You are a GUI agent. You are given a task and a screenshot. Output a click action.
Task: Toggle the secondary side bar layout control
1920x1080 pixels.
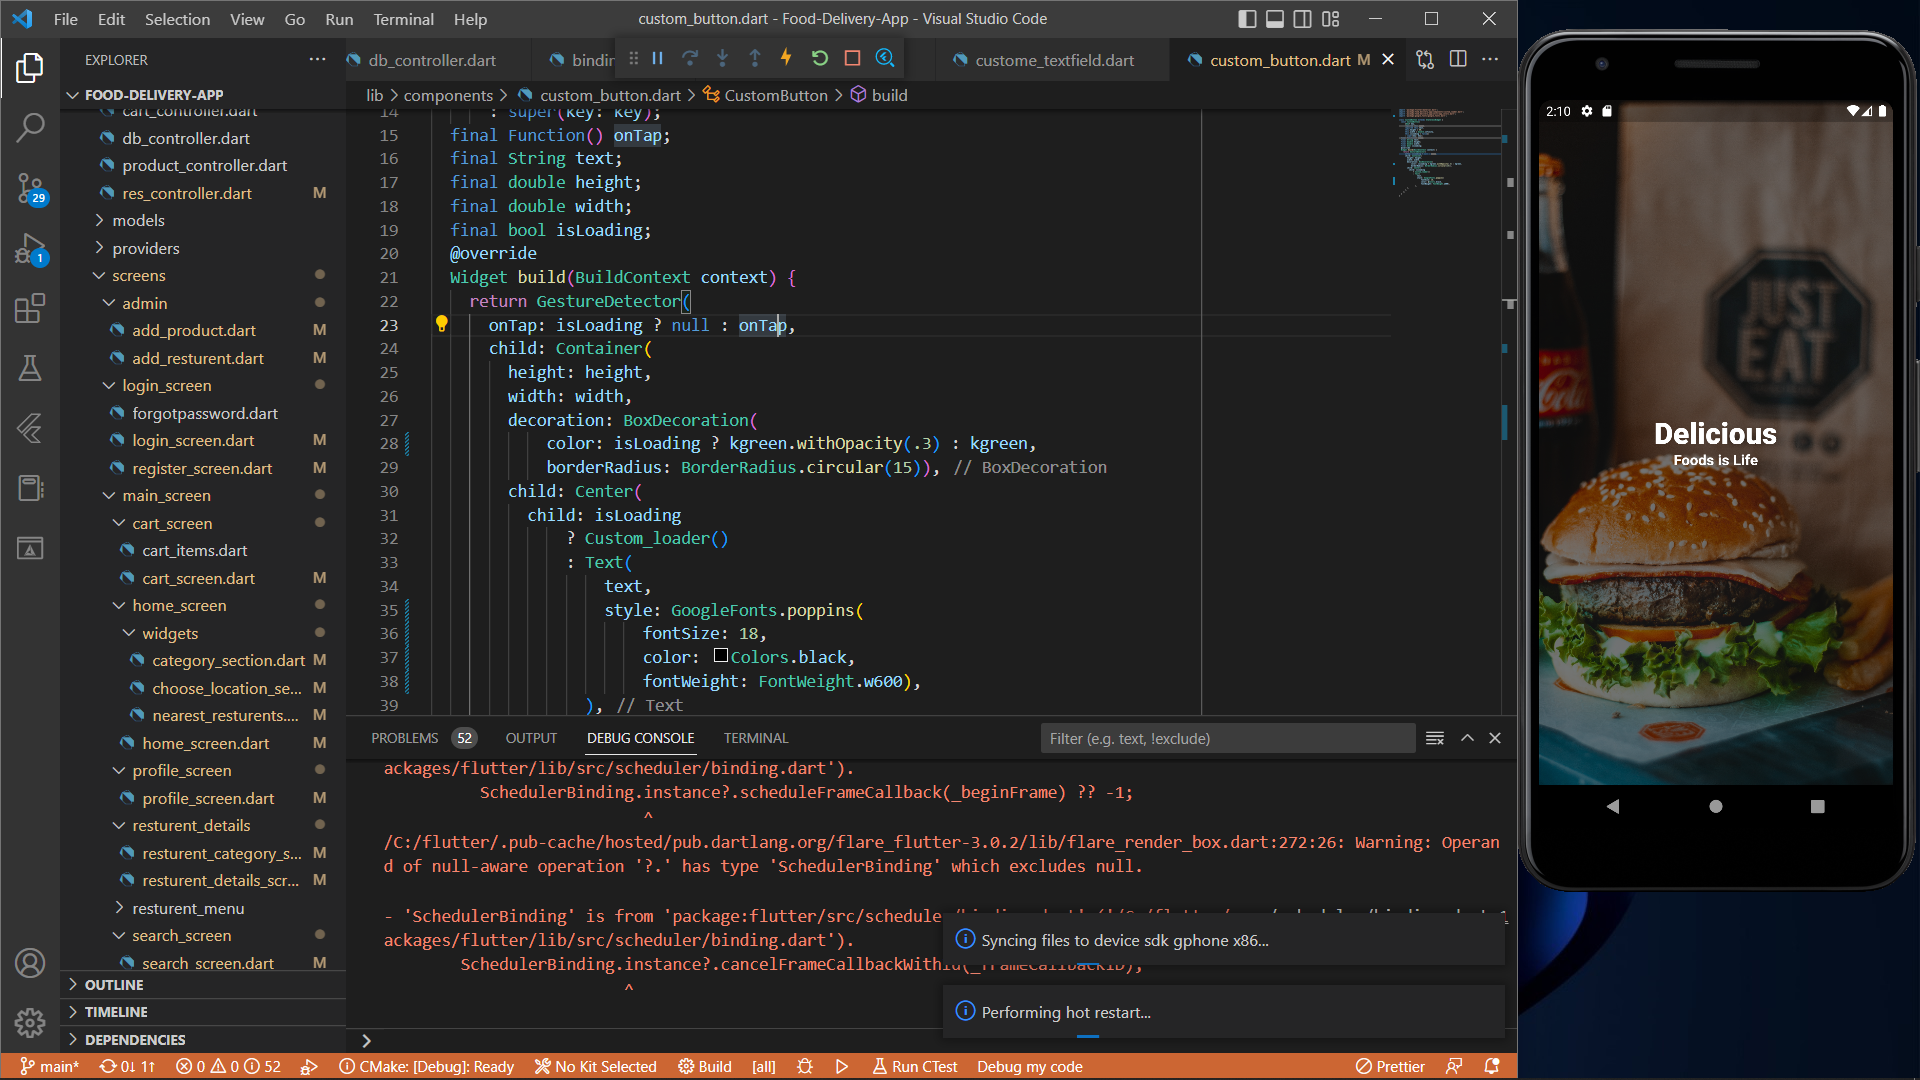tap(1301, 18)
